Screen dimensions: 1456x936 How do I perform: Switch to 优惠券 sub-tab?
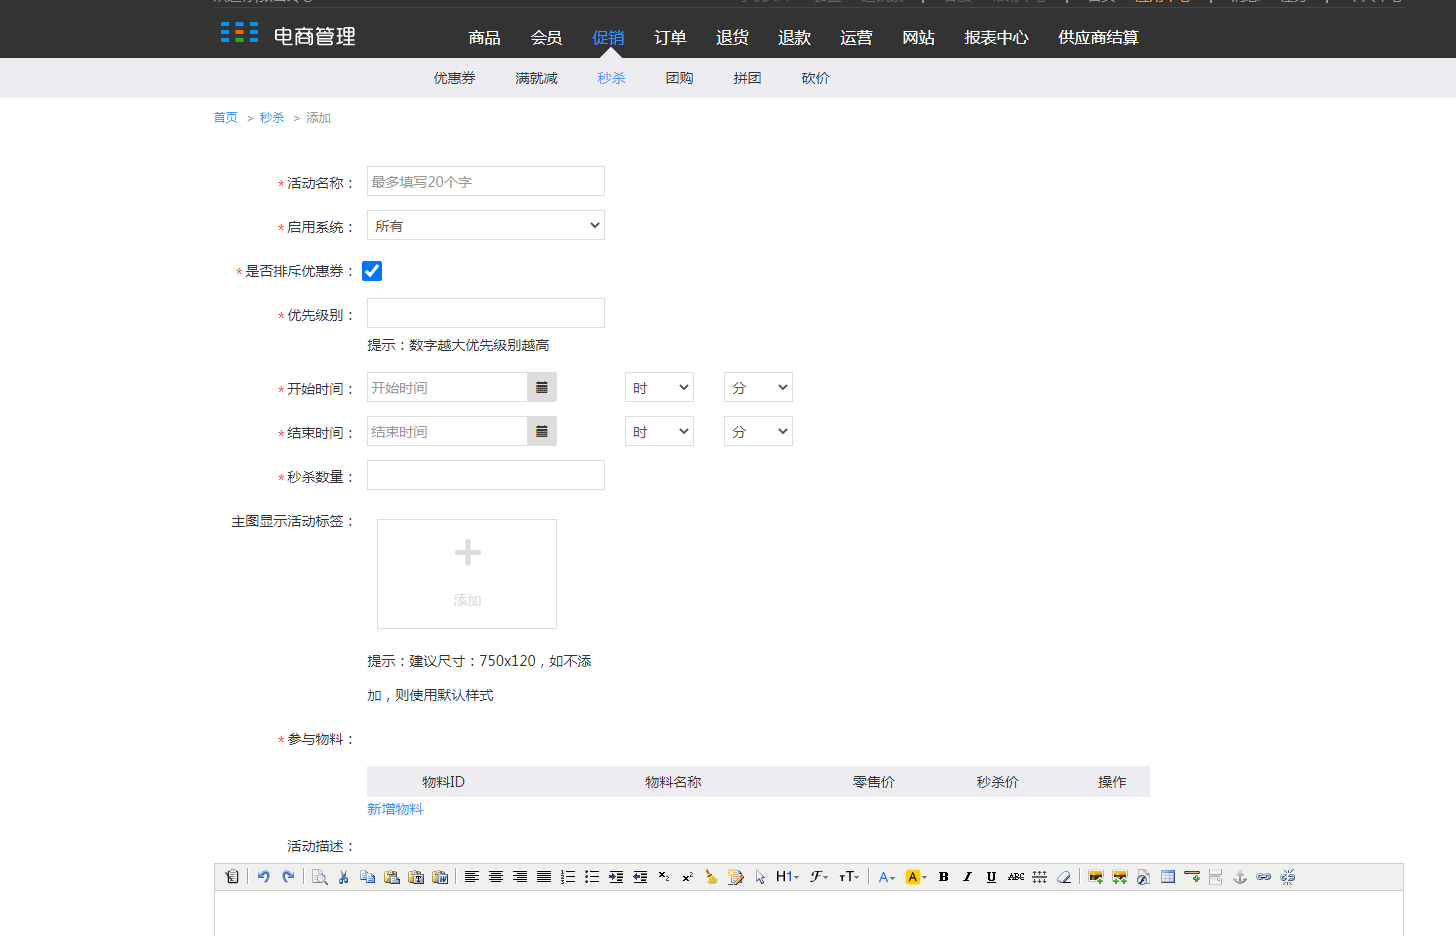click(x=454, y=78)
